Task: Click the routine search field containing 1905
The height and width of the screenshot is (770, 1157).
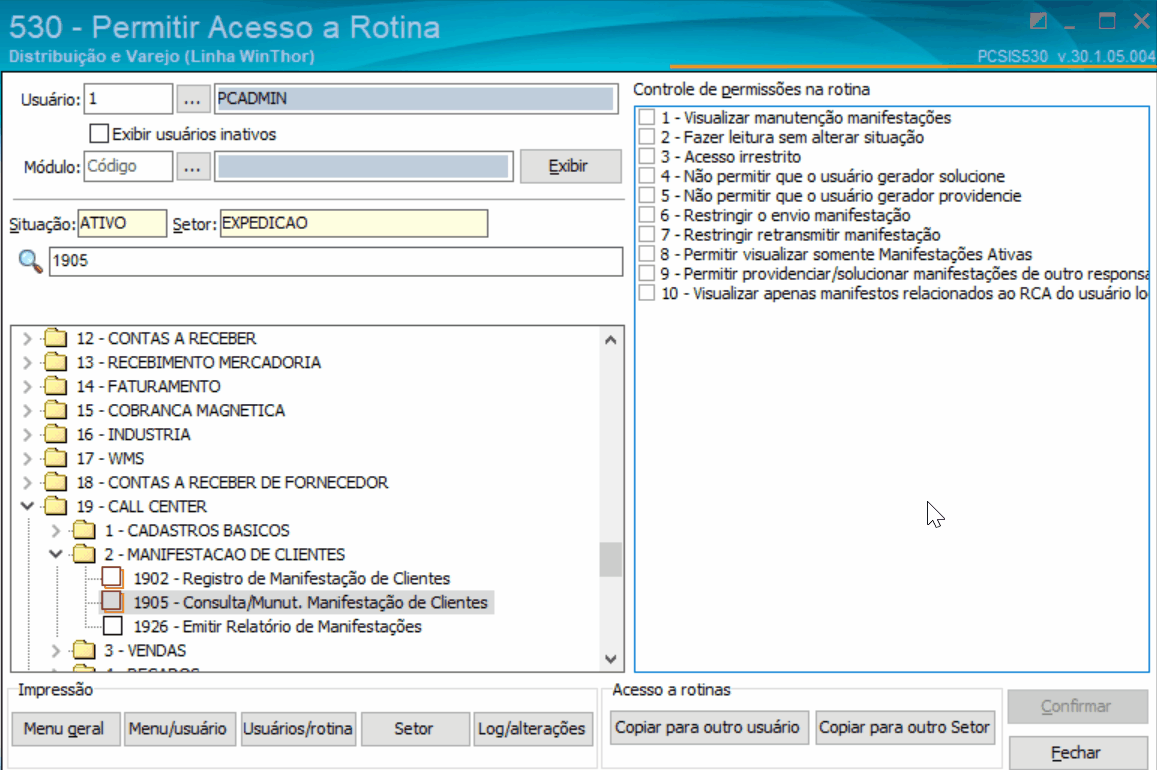Action: pos(336,261)
